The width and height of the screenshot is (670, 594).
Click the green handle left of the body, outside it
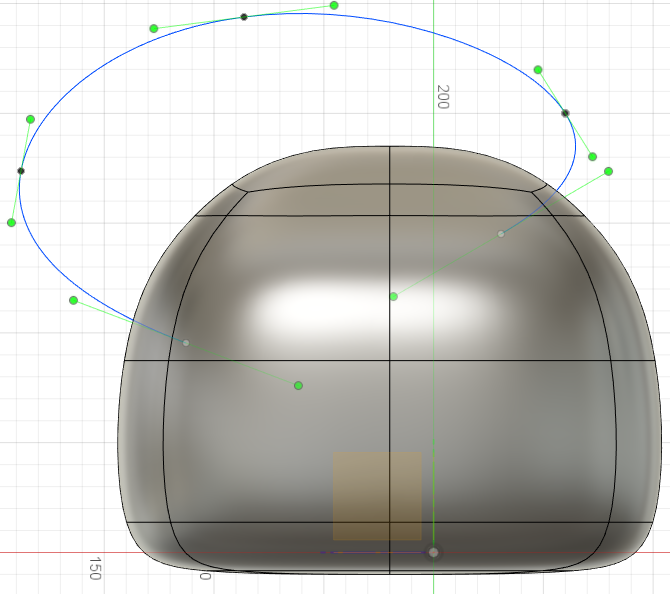pyautogui.click(x=73, y=300)
